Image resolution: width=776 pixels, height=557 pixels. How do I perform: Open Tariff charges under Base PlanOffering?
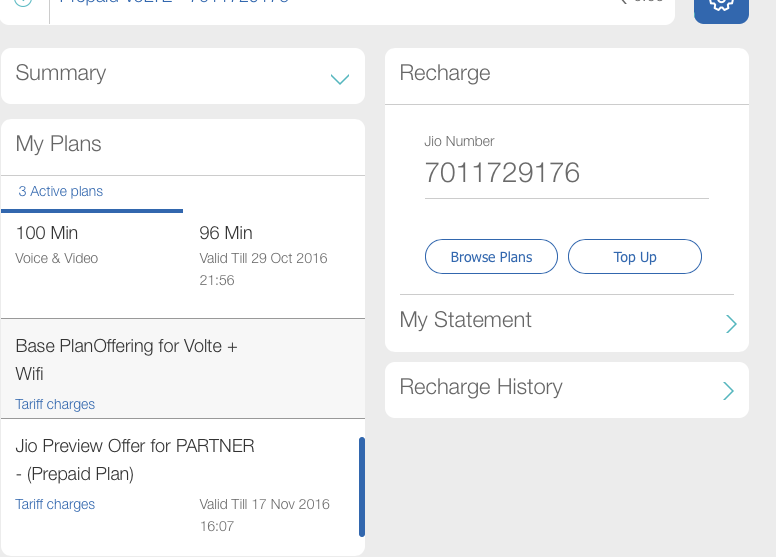55,404
